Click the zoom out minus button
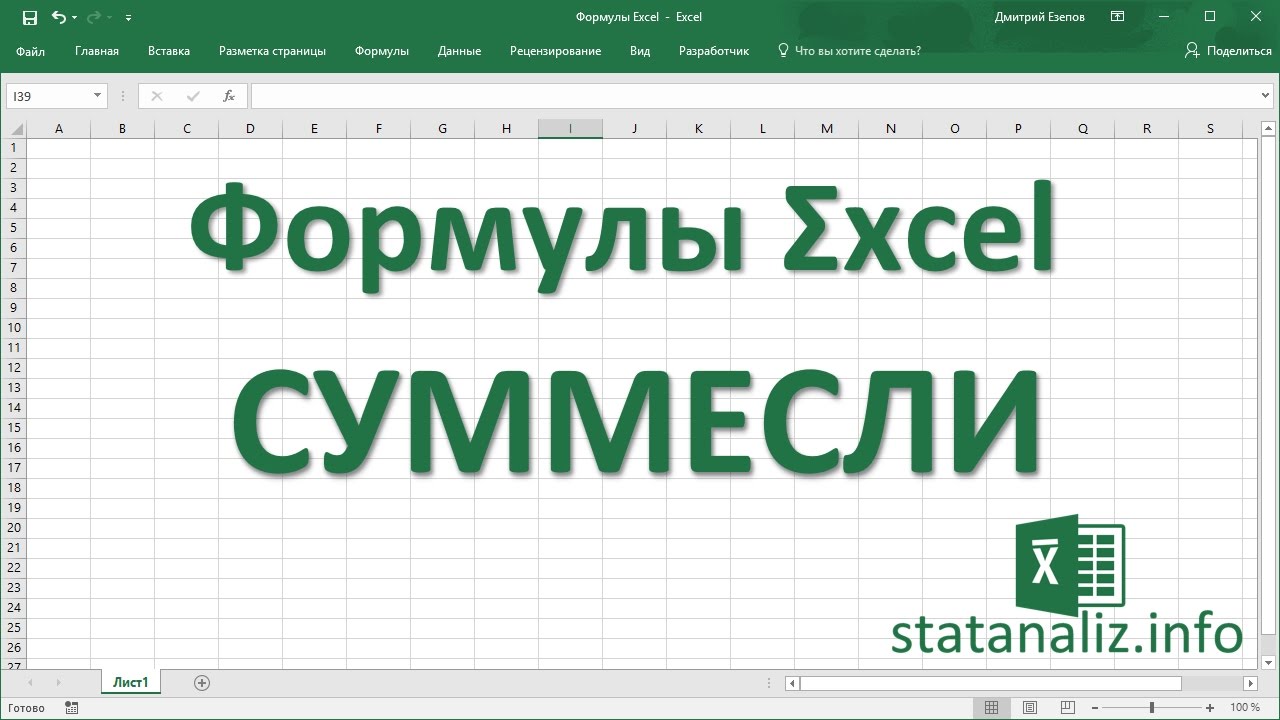The width and height of the screenshot is (1280, 720). 1097,707
